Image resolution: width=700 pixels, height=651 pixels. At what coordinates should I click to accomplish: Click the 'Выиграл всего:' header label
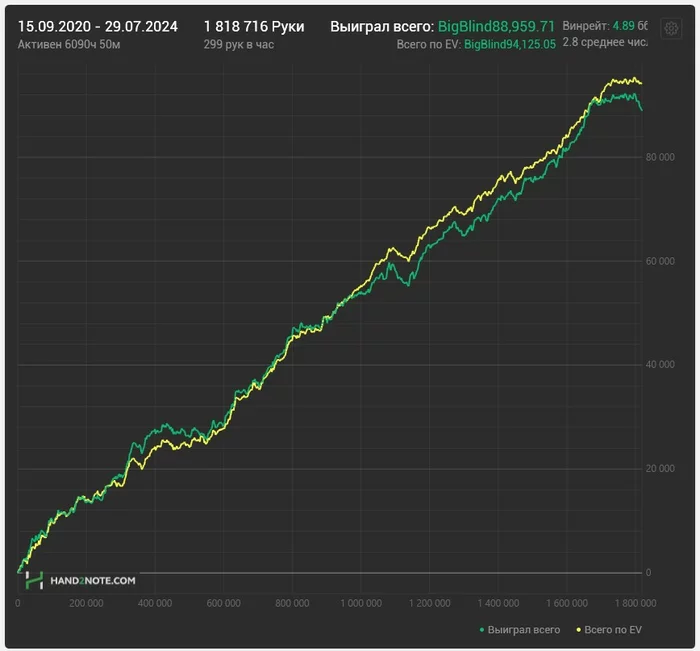click(382, 26)
